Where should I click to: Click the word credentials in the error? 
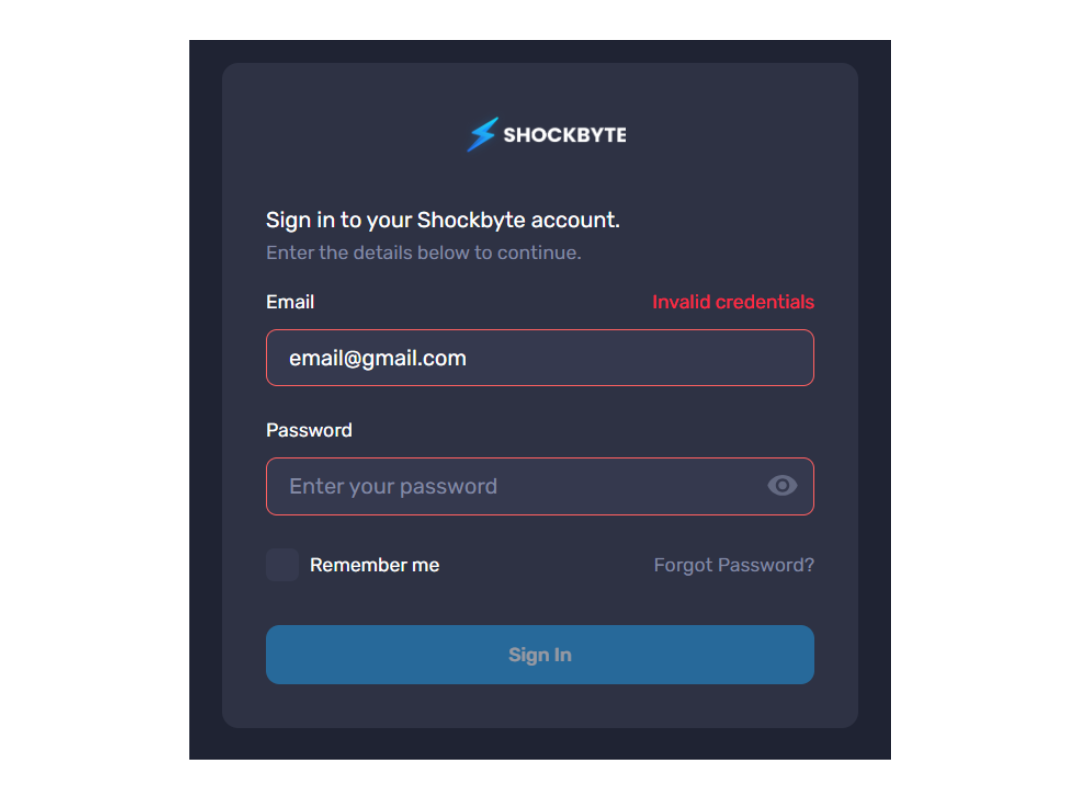765,302
